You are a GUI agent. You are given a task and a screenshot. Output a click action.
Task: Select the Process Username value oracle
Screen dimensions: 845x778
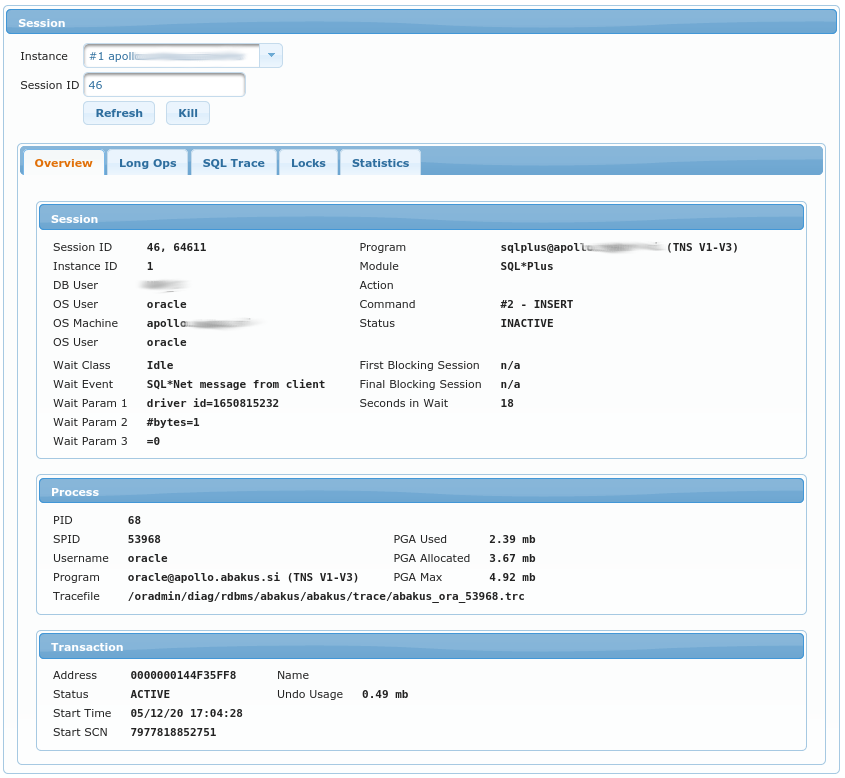click(x=148, y=558)
